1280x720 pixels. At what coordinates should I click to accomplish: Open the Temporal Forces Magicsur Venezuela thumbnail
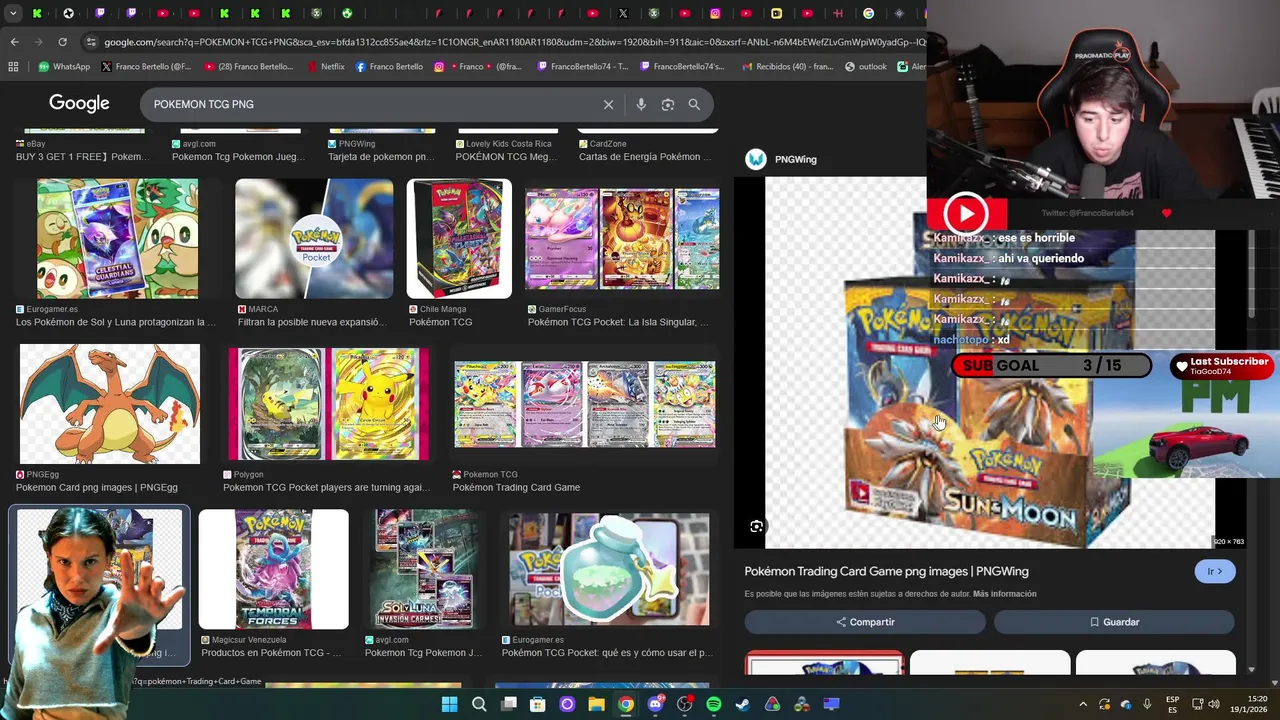273,569
